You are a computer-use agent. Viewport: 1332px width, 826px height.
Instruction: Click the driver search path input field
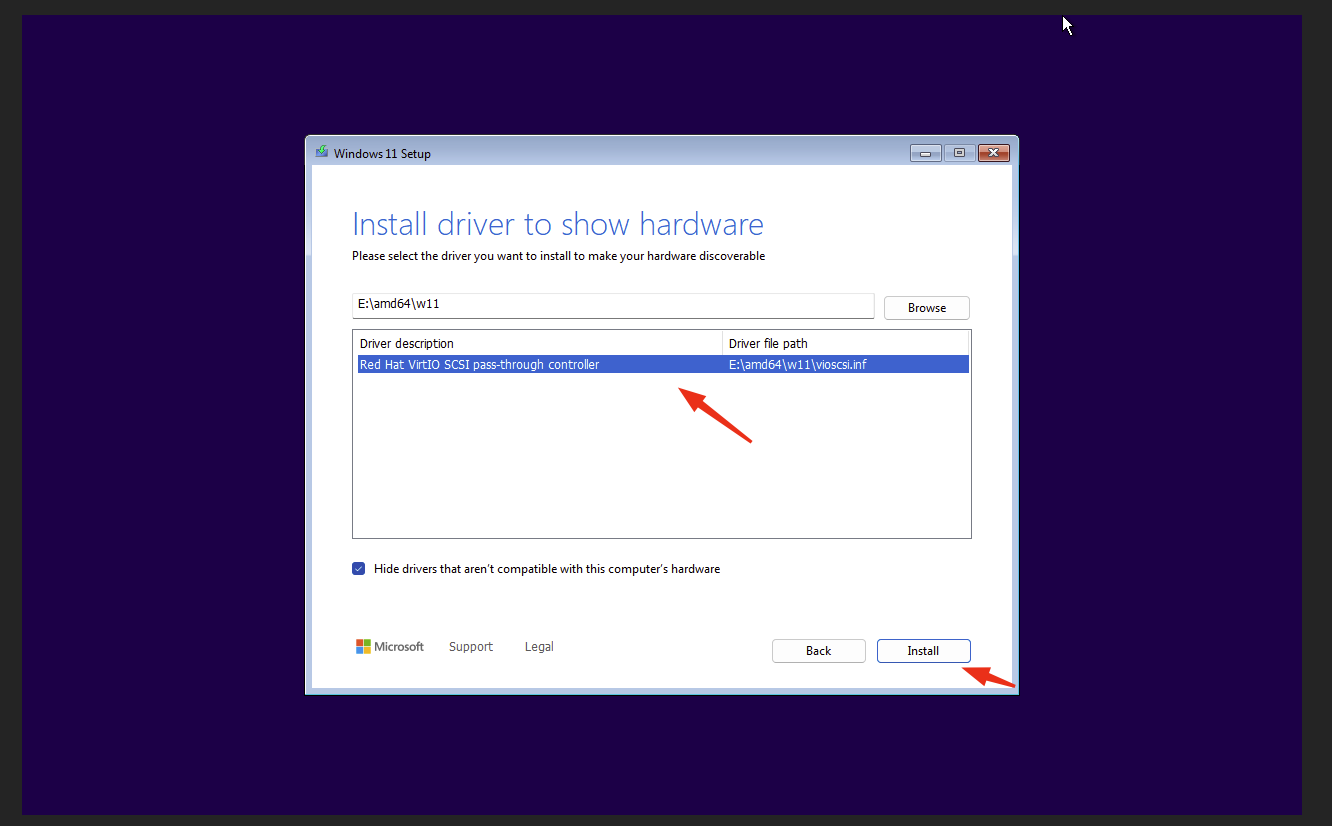612,305
